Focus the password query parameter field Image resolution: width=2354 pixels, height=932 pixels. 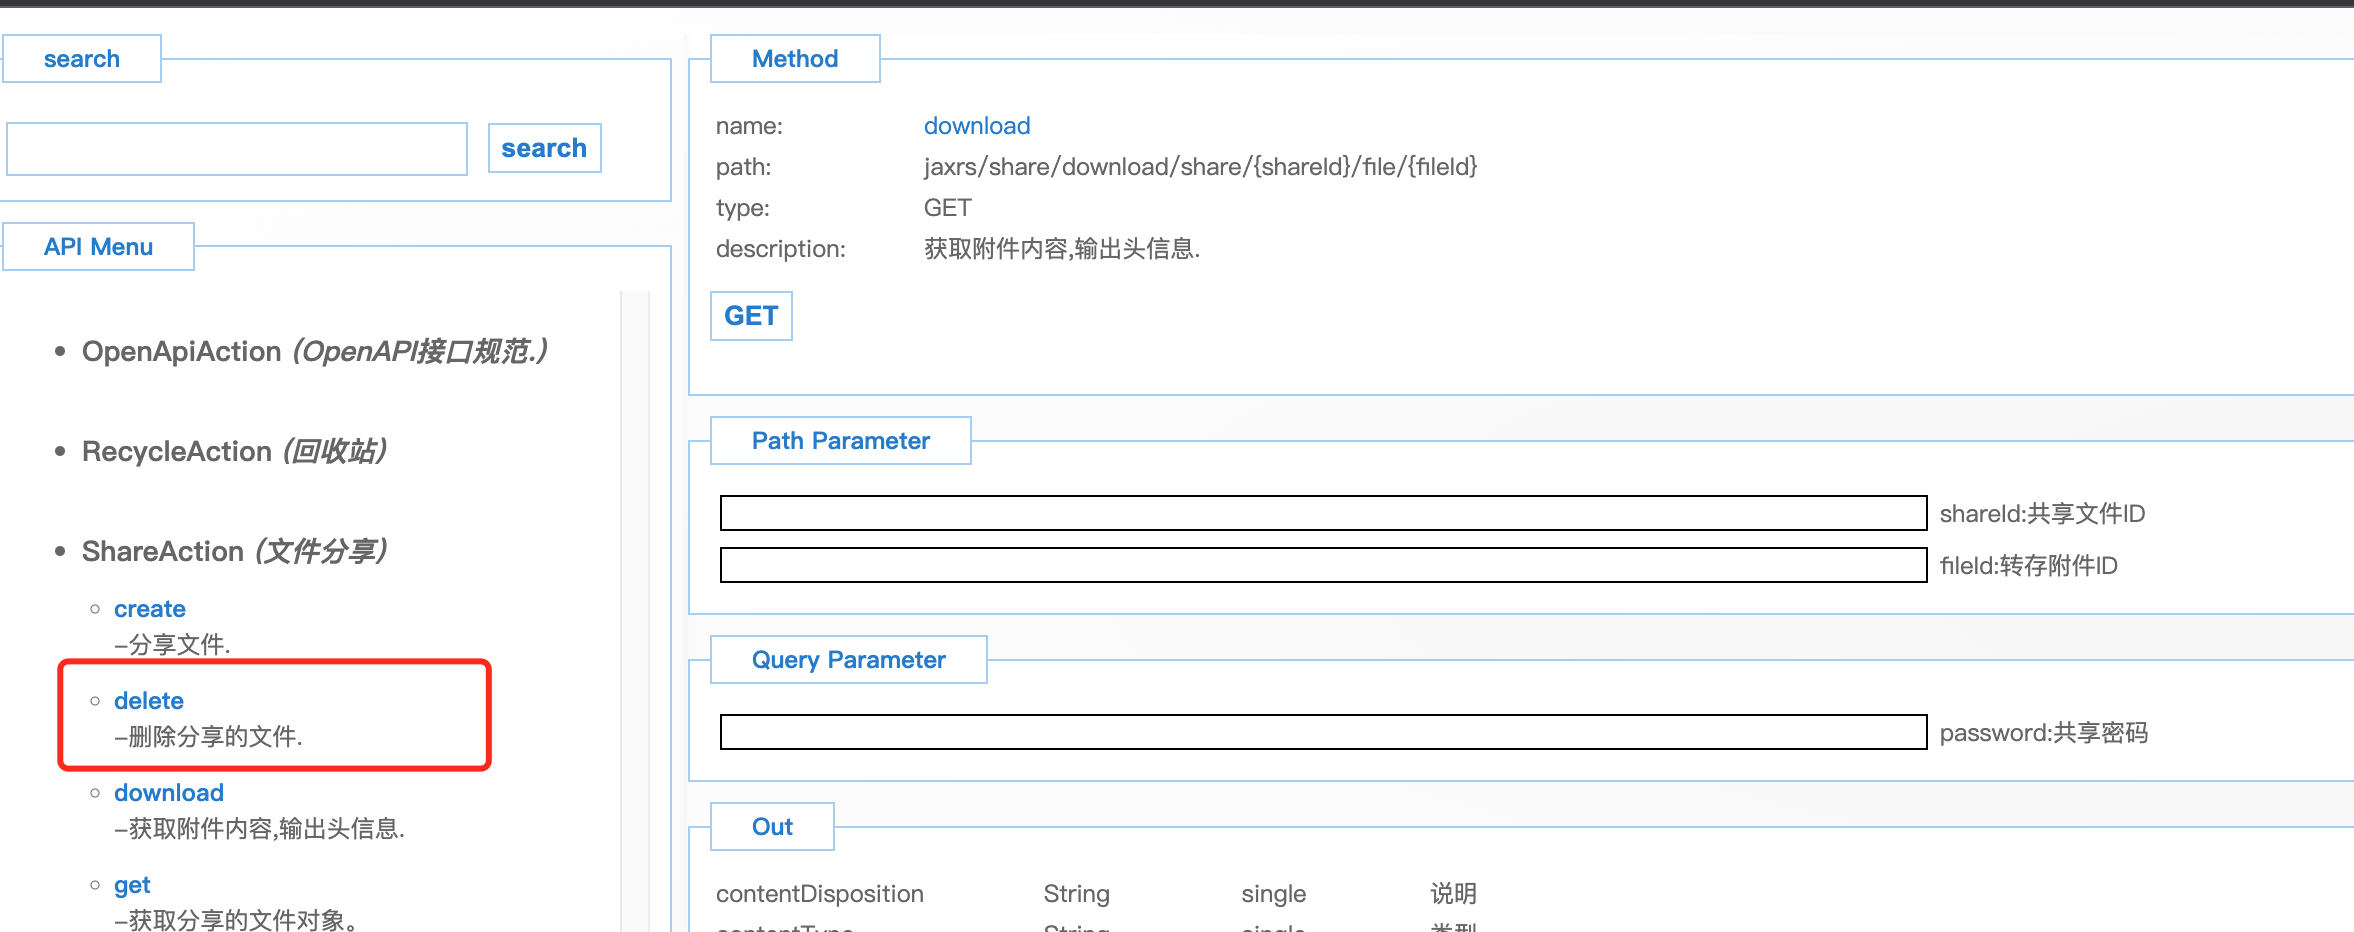pos(1323,732)
